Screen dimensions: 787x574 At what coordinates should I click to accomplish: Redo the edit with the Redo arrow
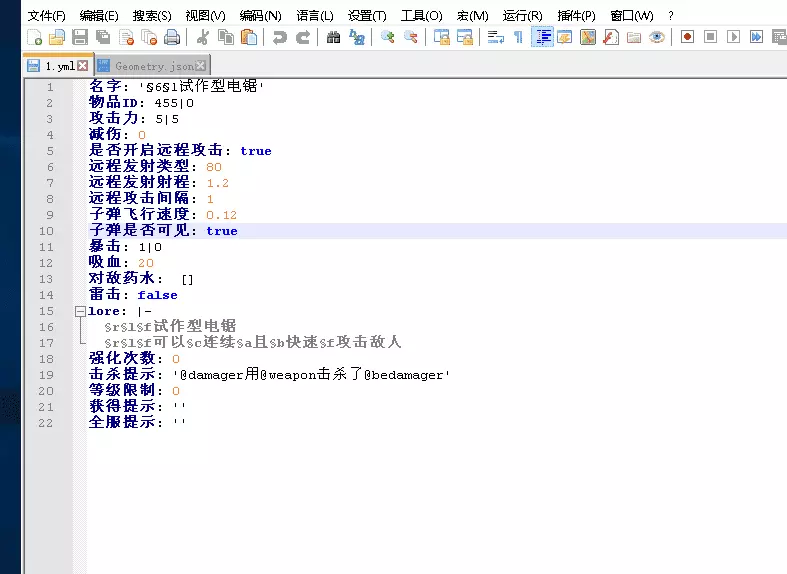303,37
